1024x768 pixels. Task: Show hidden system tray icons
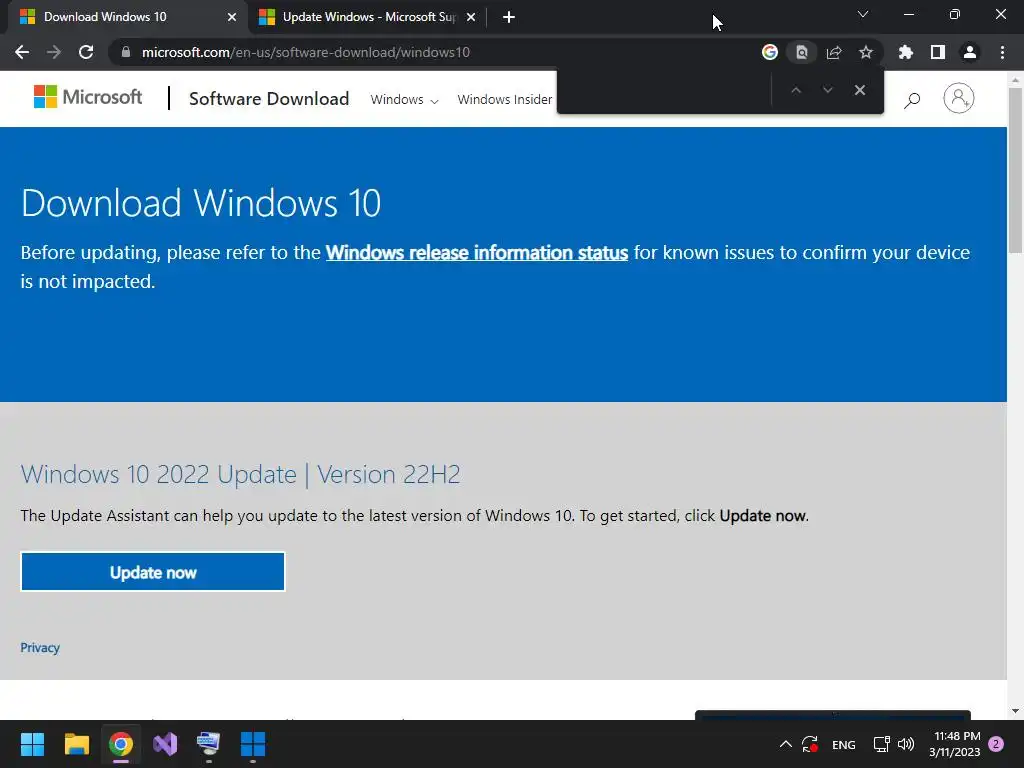pos(786,744)
